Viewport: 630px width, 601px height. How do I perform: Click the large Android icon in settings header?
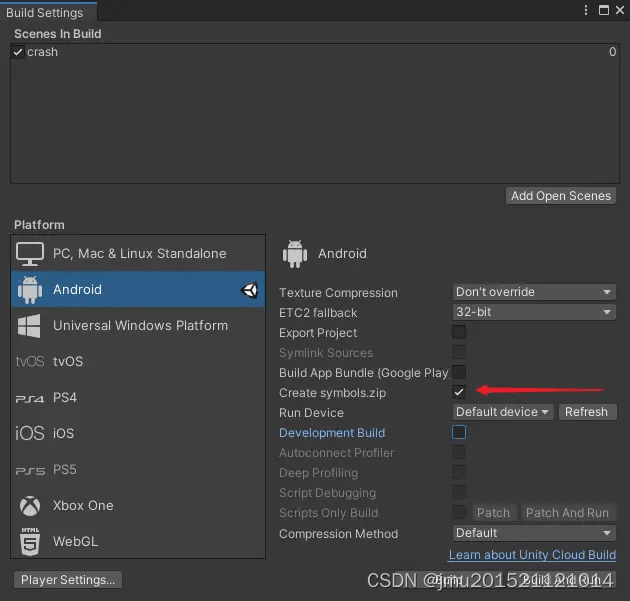coord(295,254)
